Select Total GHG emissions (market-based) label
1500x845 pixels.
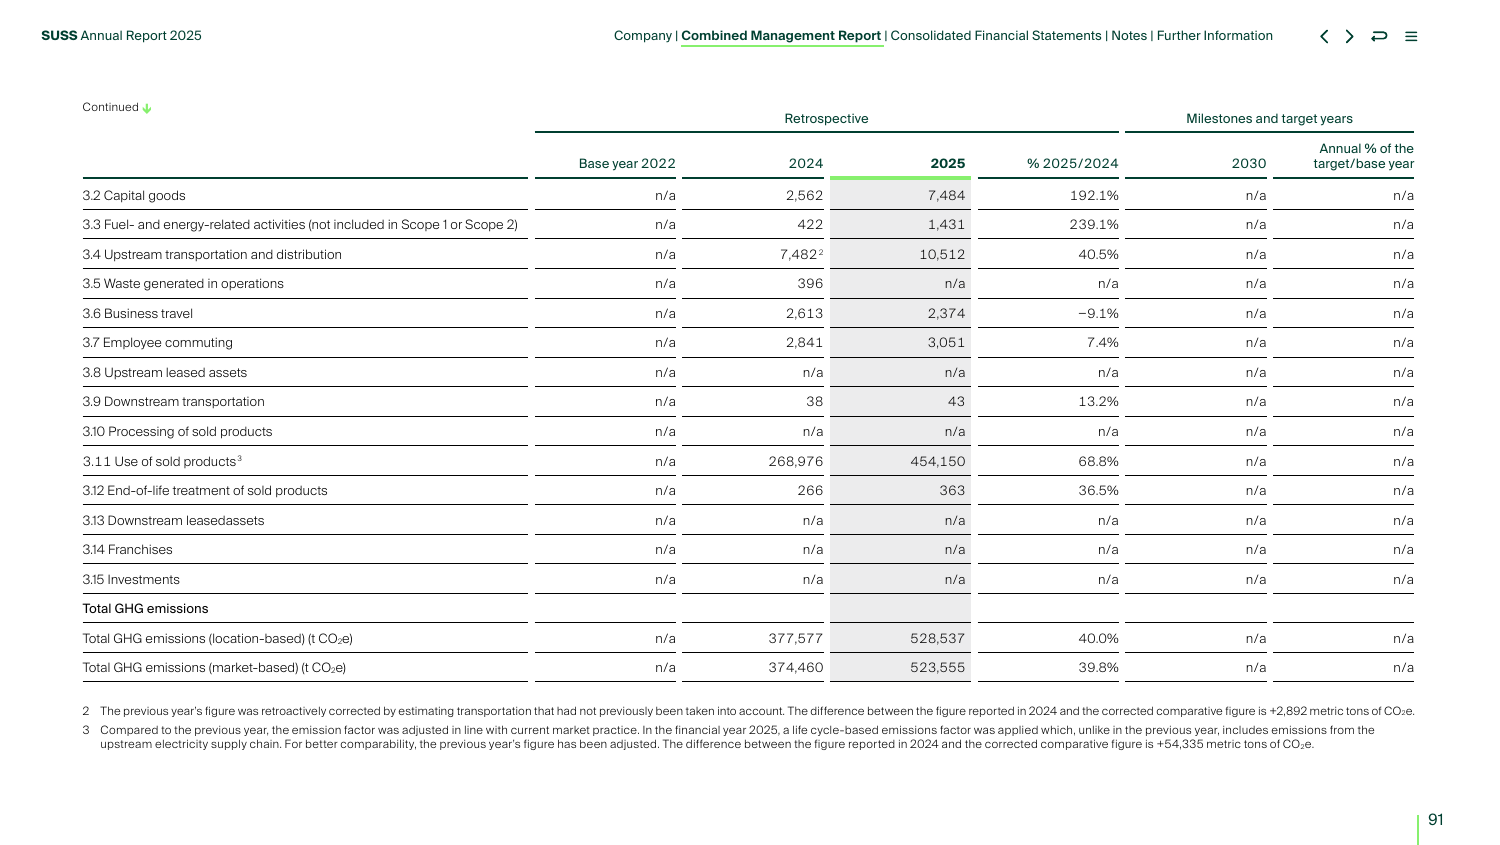(215, 668)
